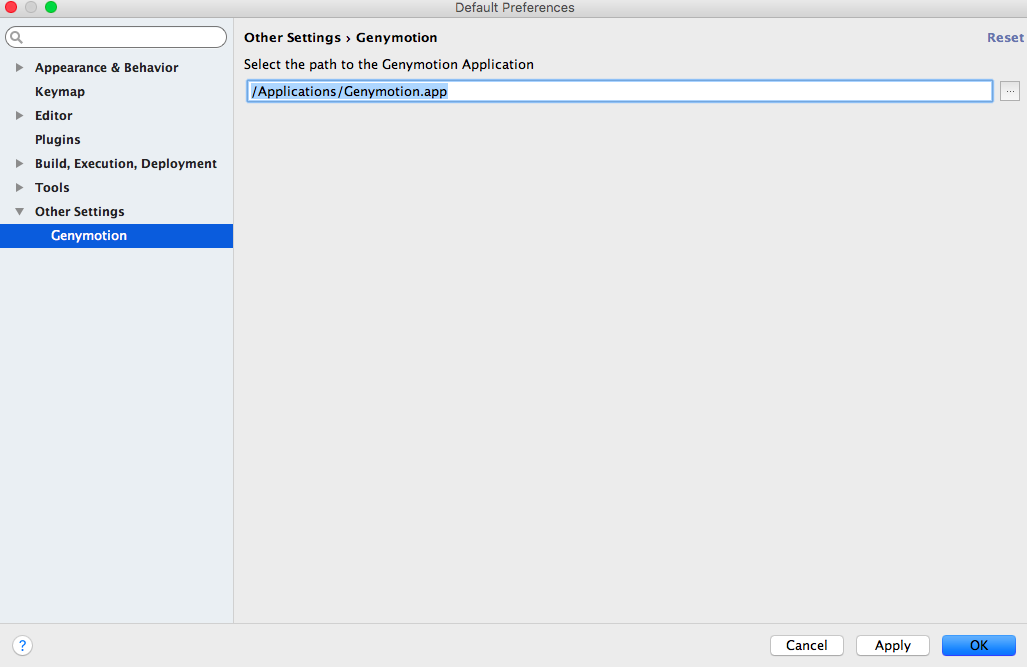The width and height of the screenshot is (1027, 667).
Task: Browse for Genymotion path with ellipsis button
Action: 1010,91
